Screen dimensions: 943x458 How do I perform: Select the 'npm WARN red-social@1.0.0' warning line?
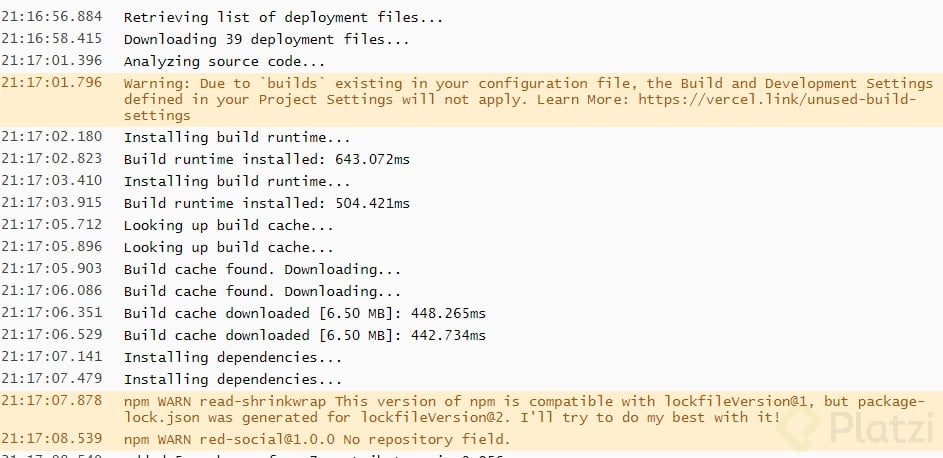(x=317, y=439)
